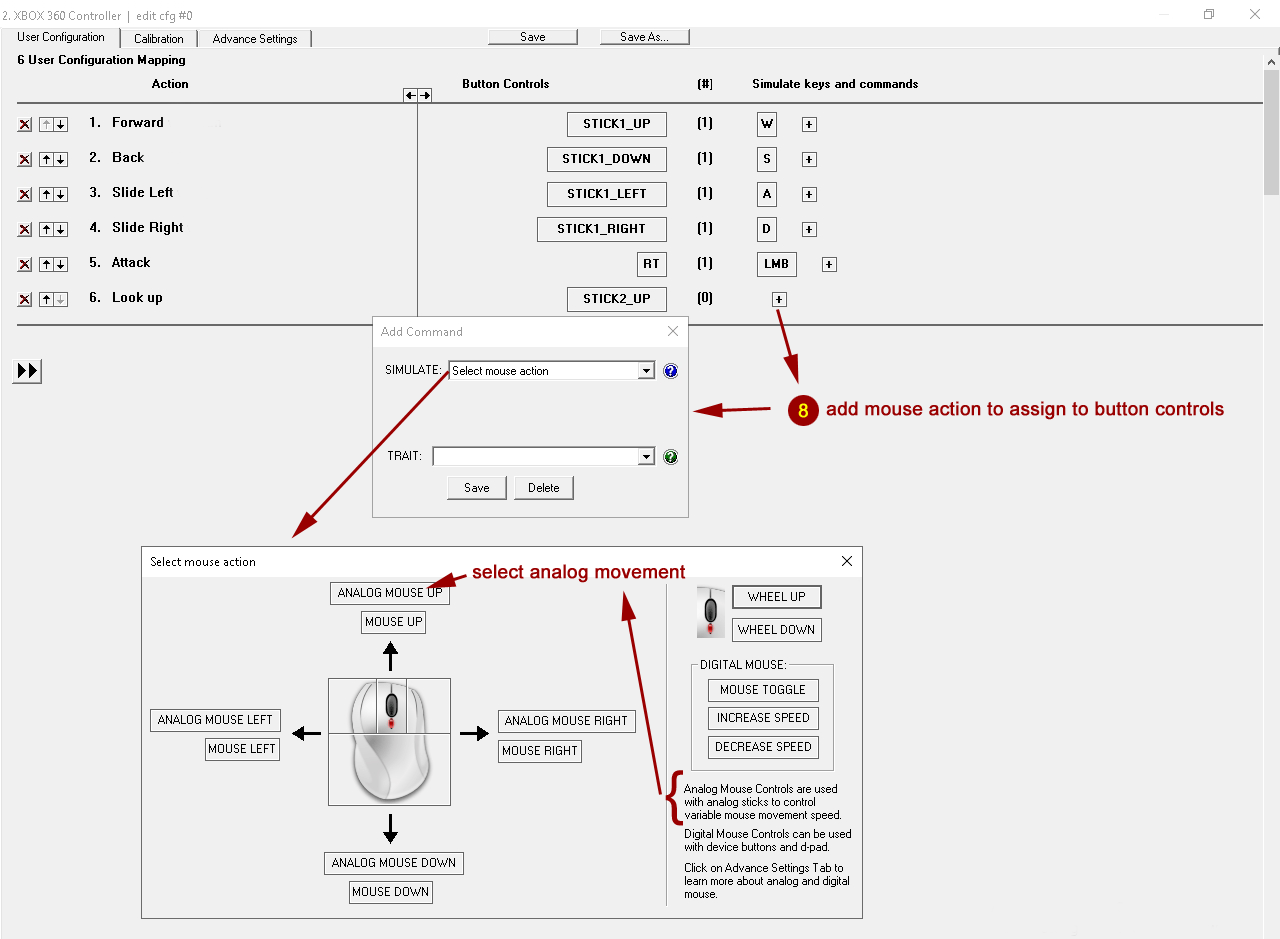
Task: Open the green help icon beside TRAIT
Action: click(x=671, y=457)
